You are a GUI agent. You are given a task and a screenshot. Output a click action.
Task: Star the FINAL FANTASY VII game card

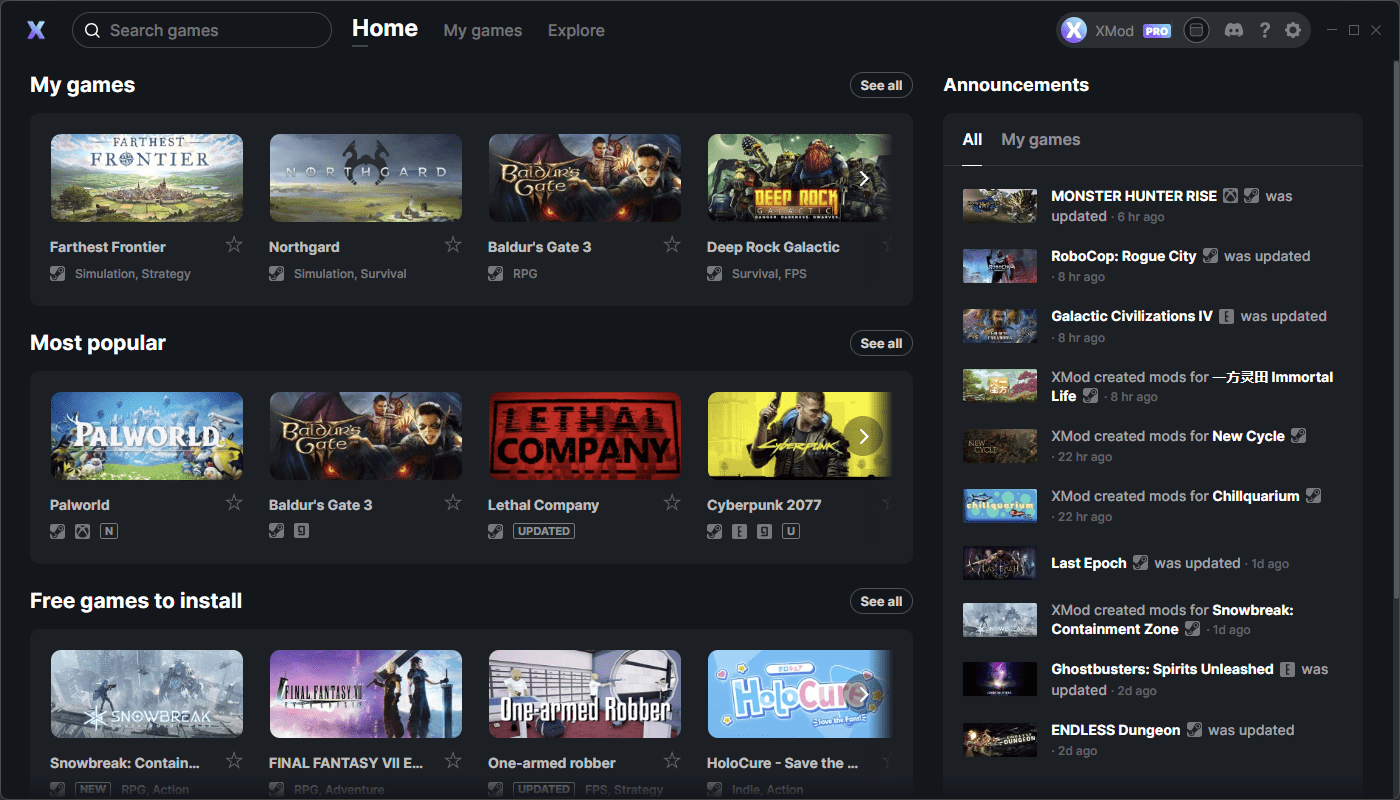point(453,761)
